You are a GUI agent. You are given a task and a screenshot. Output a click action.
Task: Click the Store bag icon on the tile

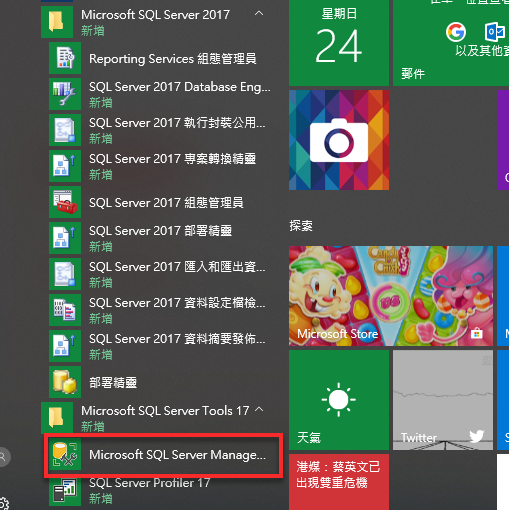(x=477, y=333)
